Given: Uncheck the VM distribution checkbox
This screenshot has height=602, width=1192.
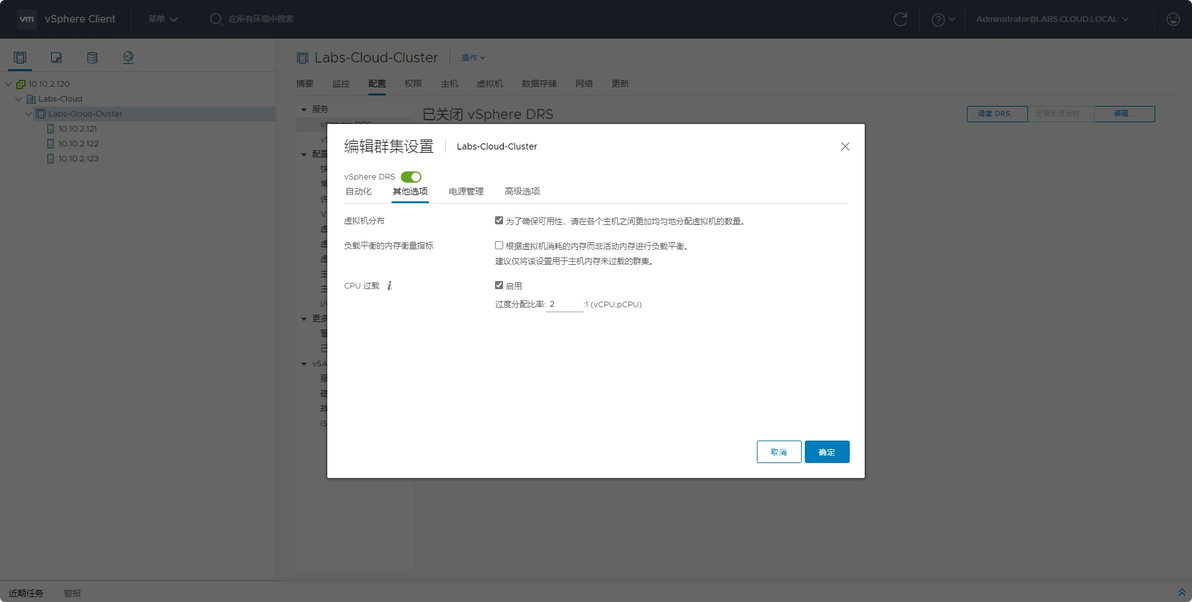Looking at the screenshot, I should (499, 220).
